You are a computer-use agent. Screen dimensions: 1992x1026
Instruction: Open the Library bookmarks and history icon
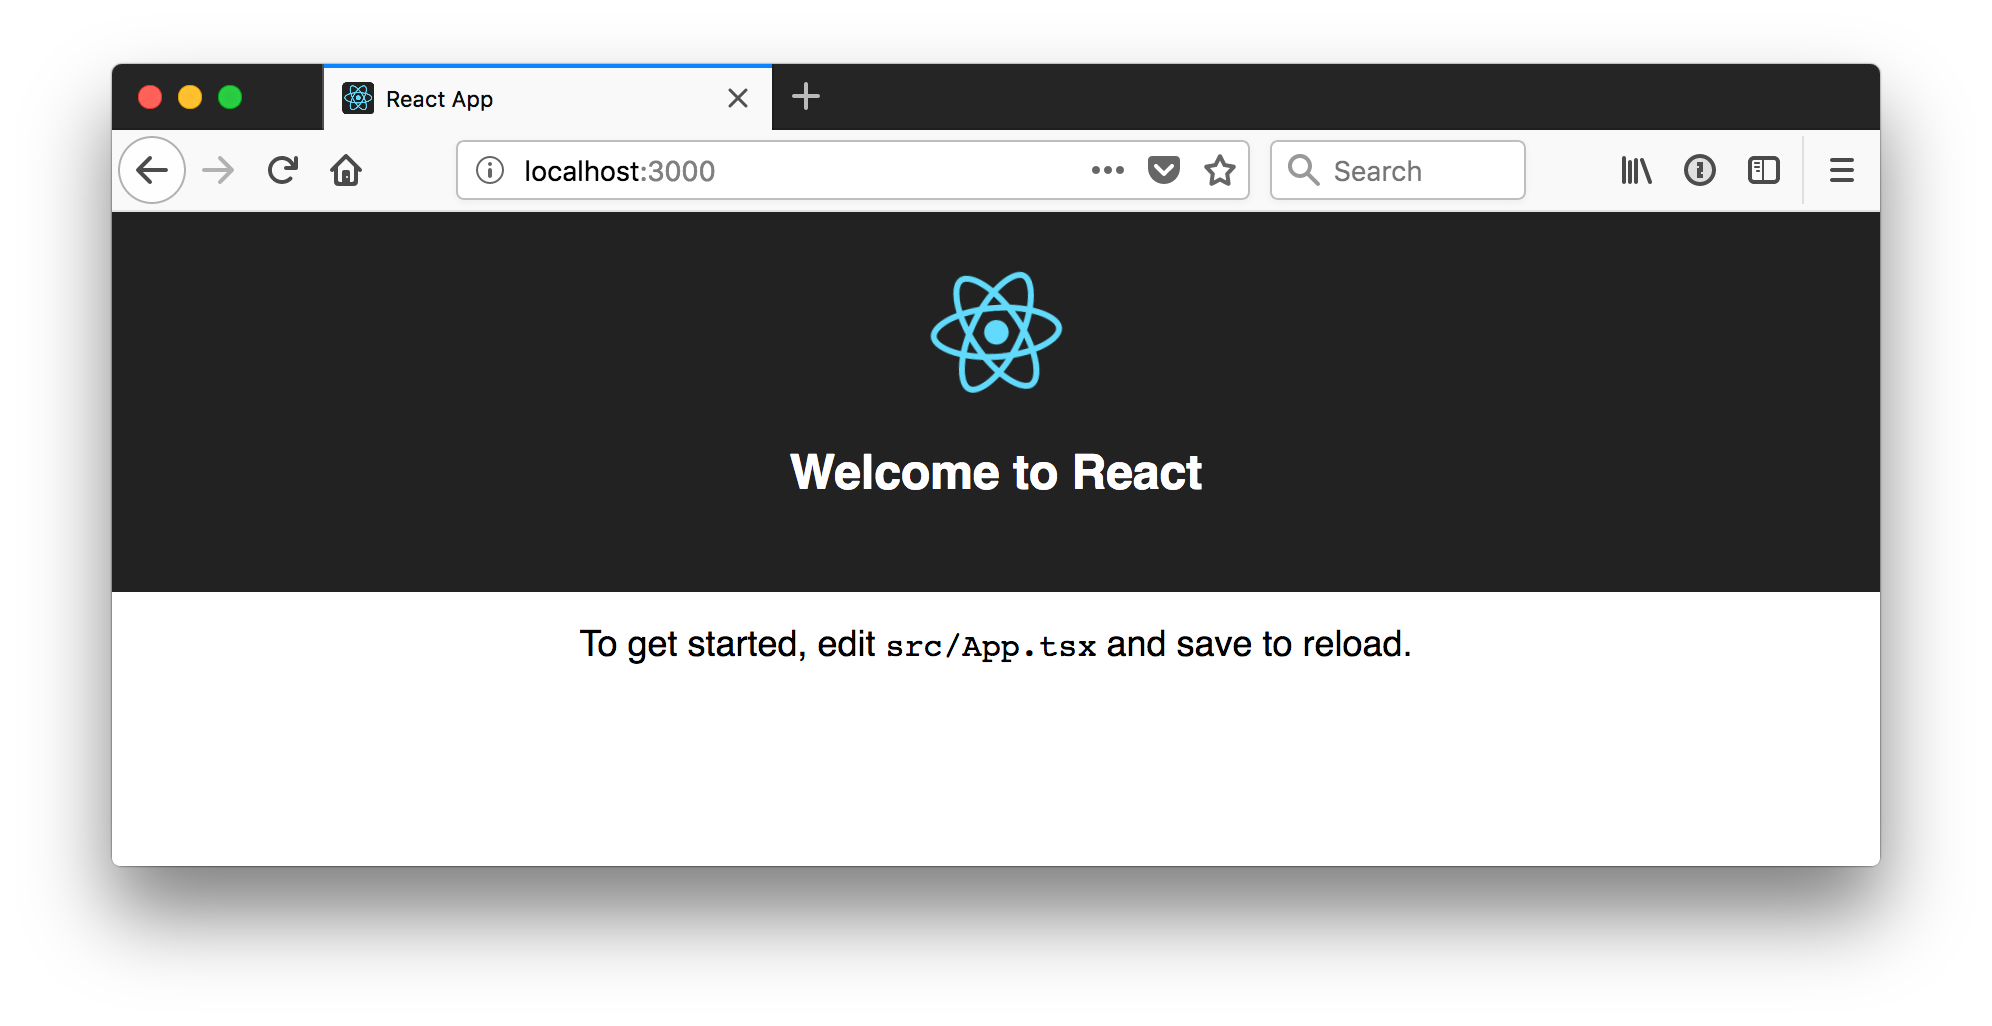click(1636, 171)
